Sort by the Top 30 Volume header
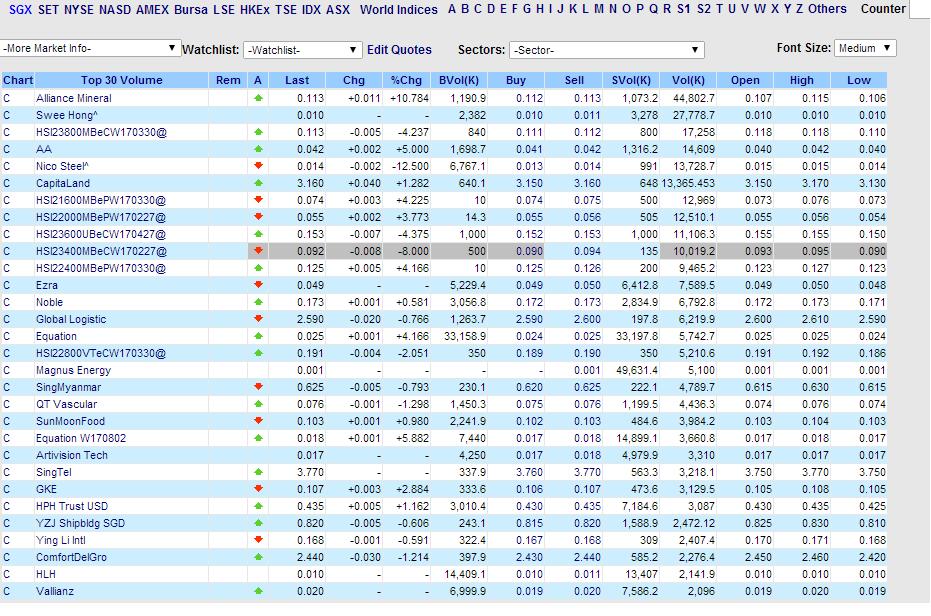The image size is (931, 616). (x=122, y=80)
